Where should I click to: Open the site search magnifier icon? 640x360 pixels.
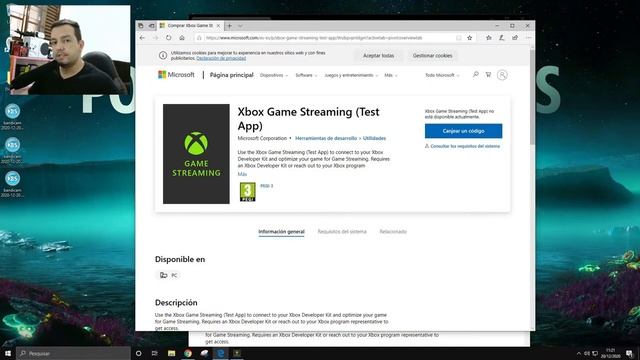coord(476,75)
